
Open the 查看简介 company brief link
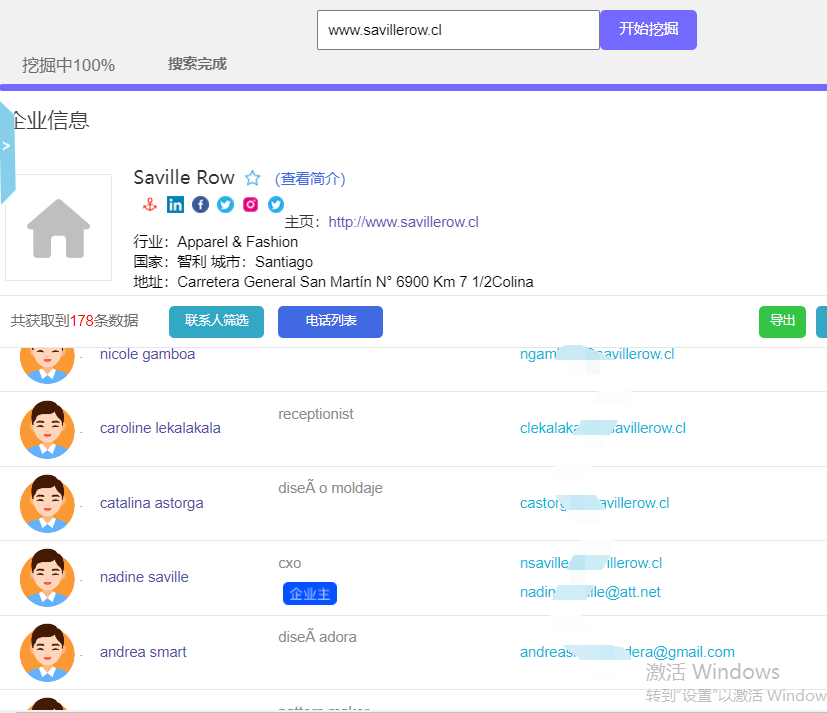(310, 178)
